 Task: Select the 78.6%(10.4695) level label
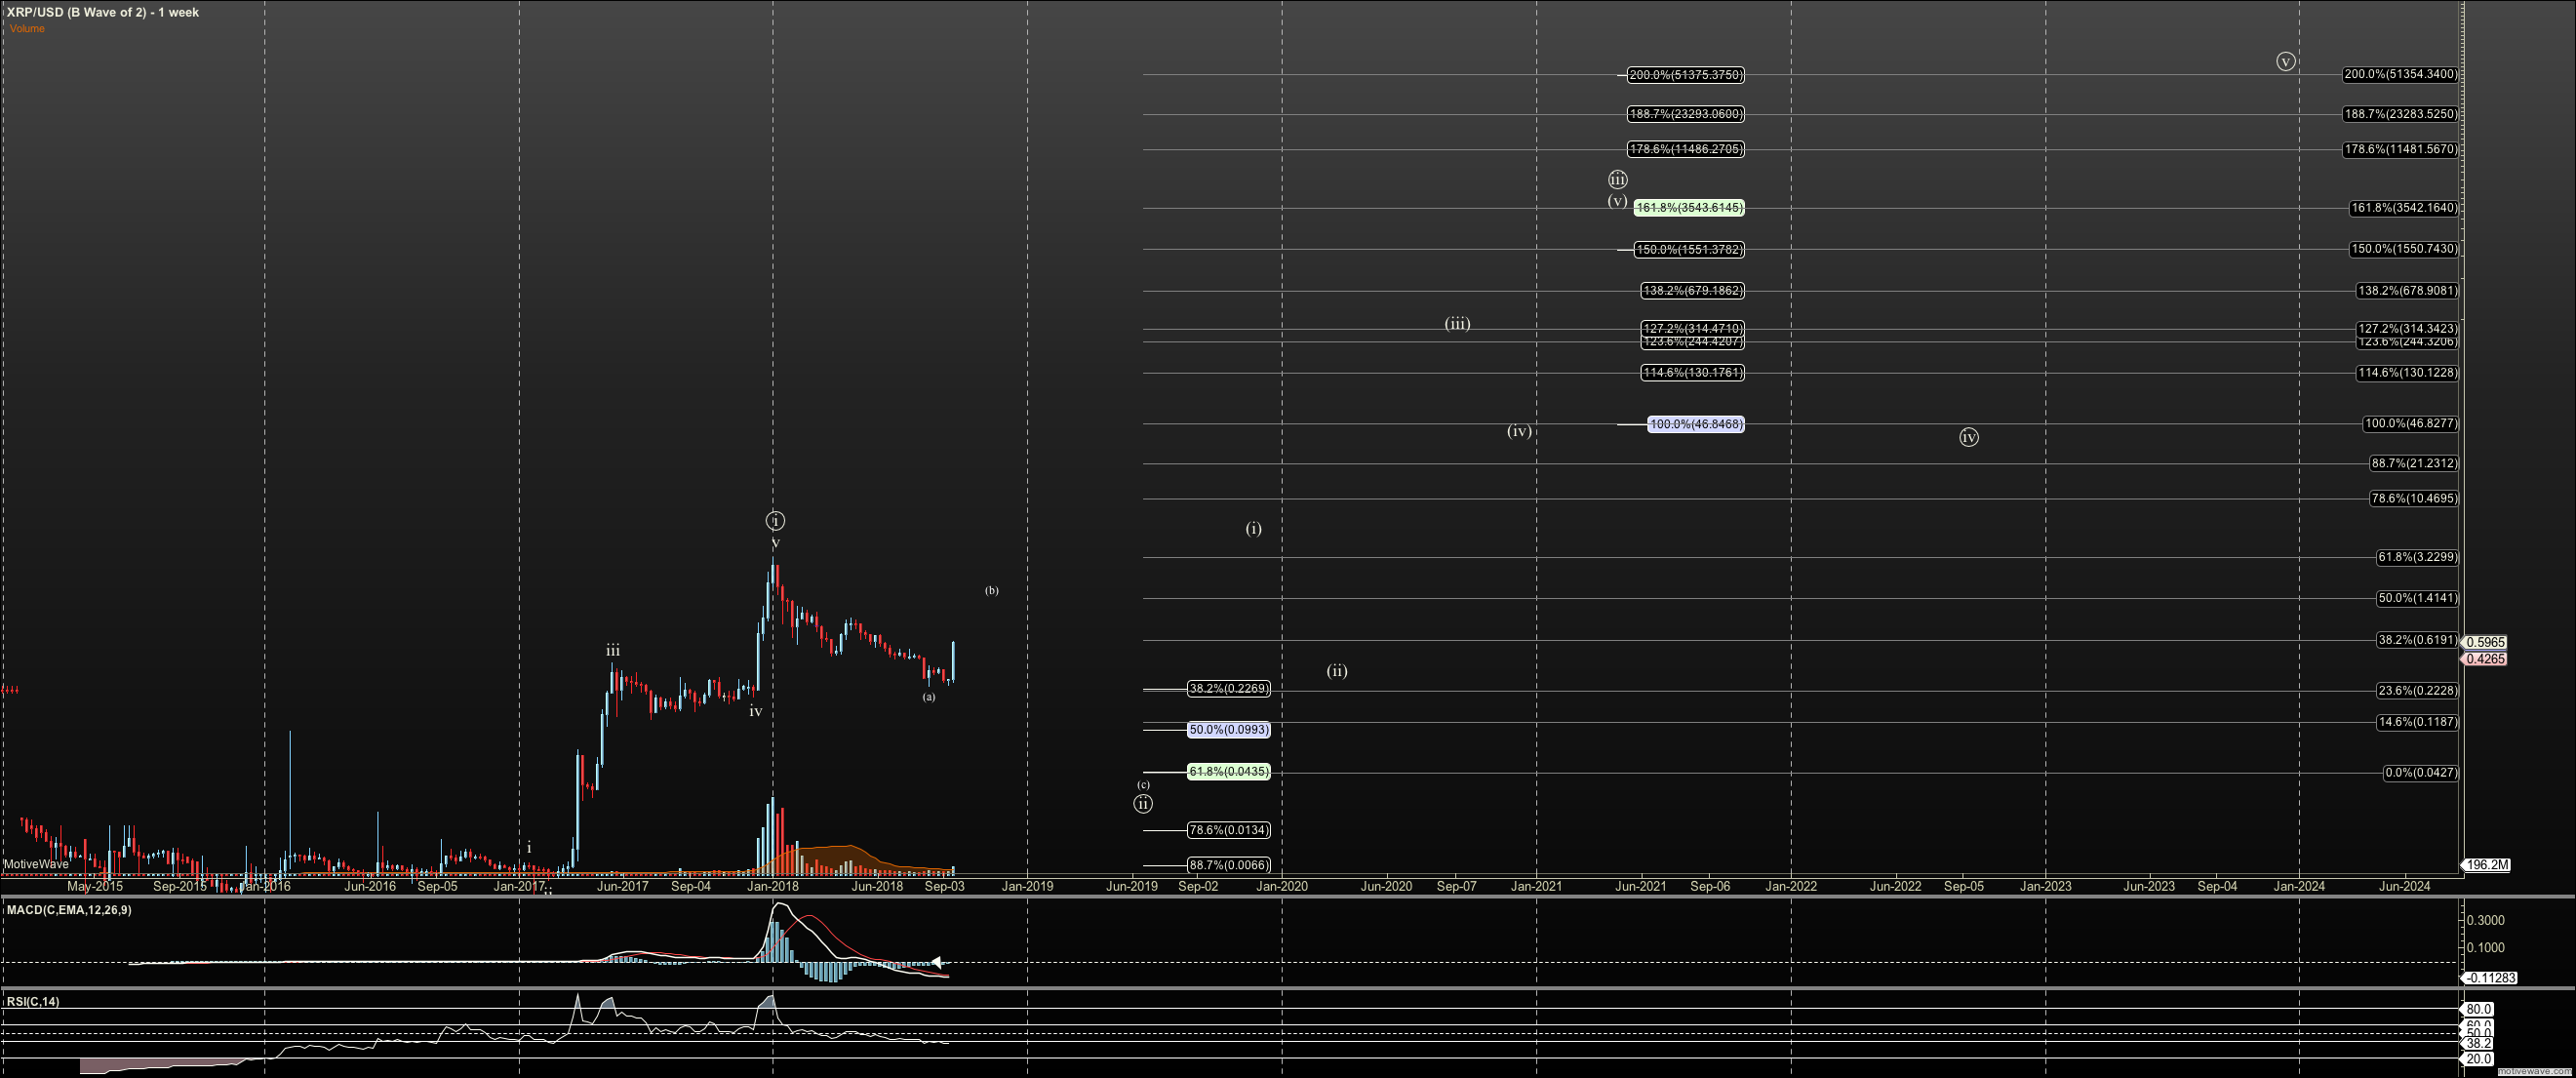pyautogui.click(x=2414, y=498)
